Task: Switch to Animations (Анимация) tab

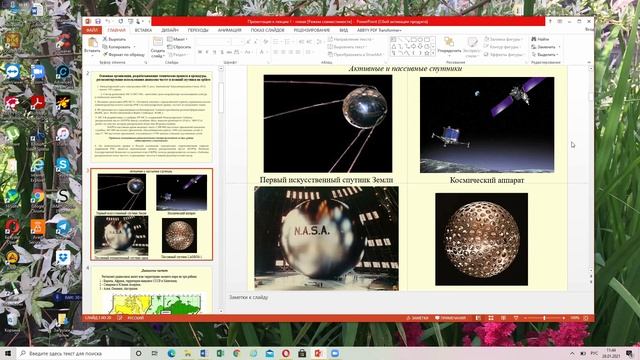Action: pyautogui.click(x=229, y=30)
